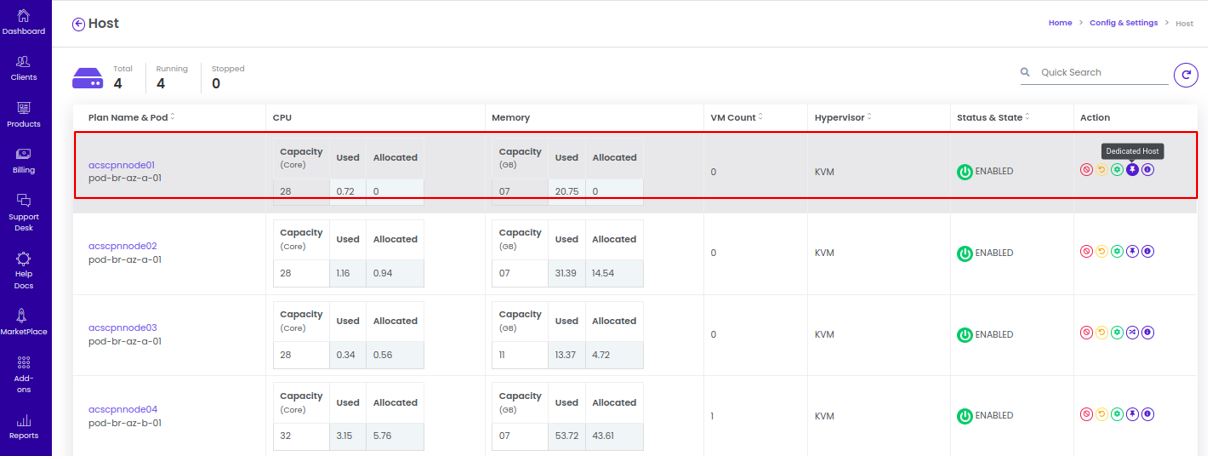This screenshot has height=459, width=1208.
Task: Click the yellow reconnect icon for acscpnnode03
Action: (x=1101, y=332)
